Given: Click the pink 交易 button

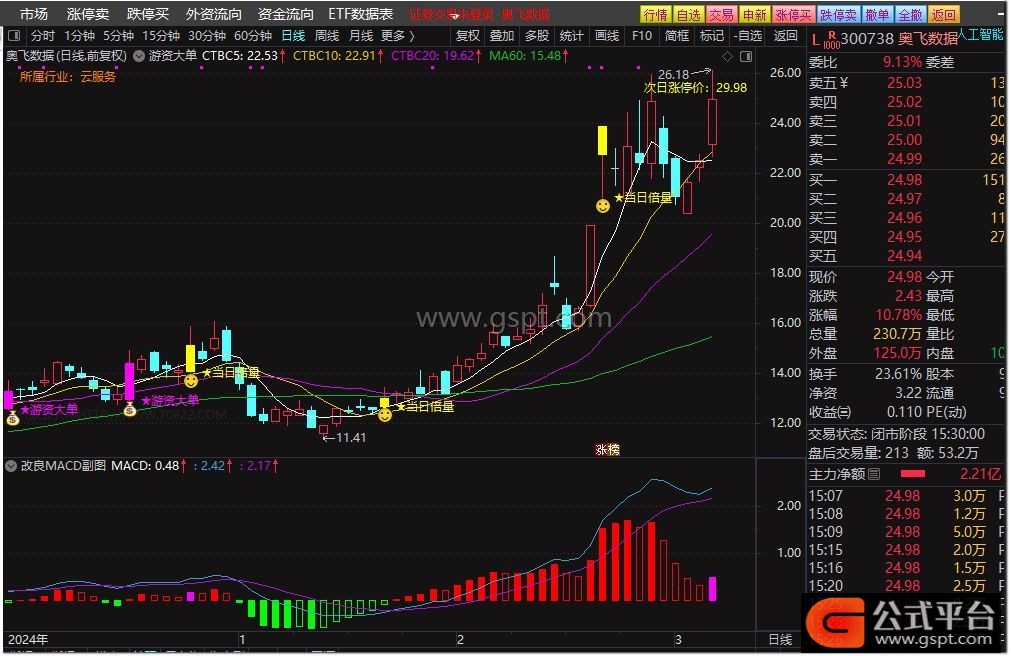Looking at the screenshot, I should tap(721, 14).
